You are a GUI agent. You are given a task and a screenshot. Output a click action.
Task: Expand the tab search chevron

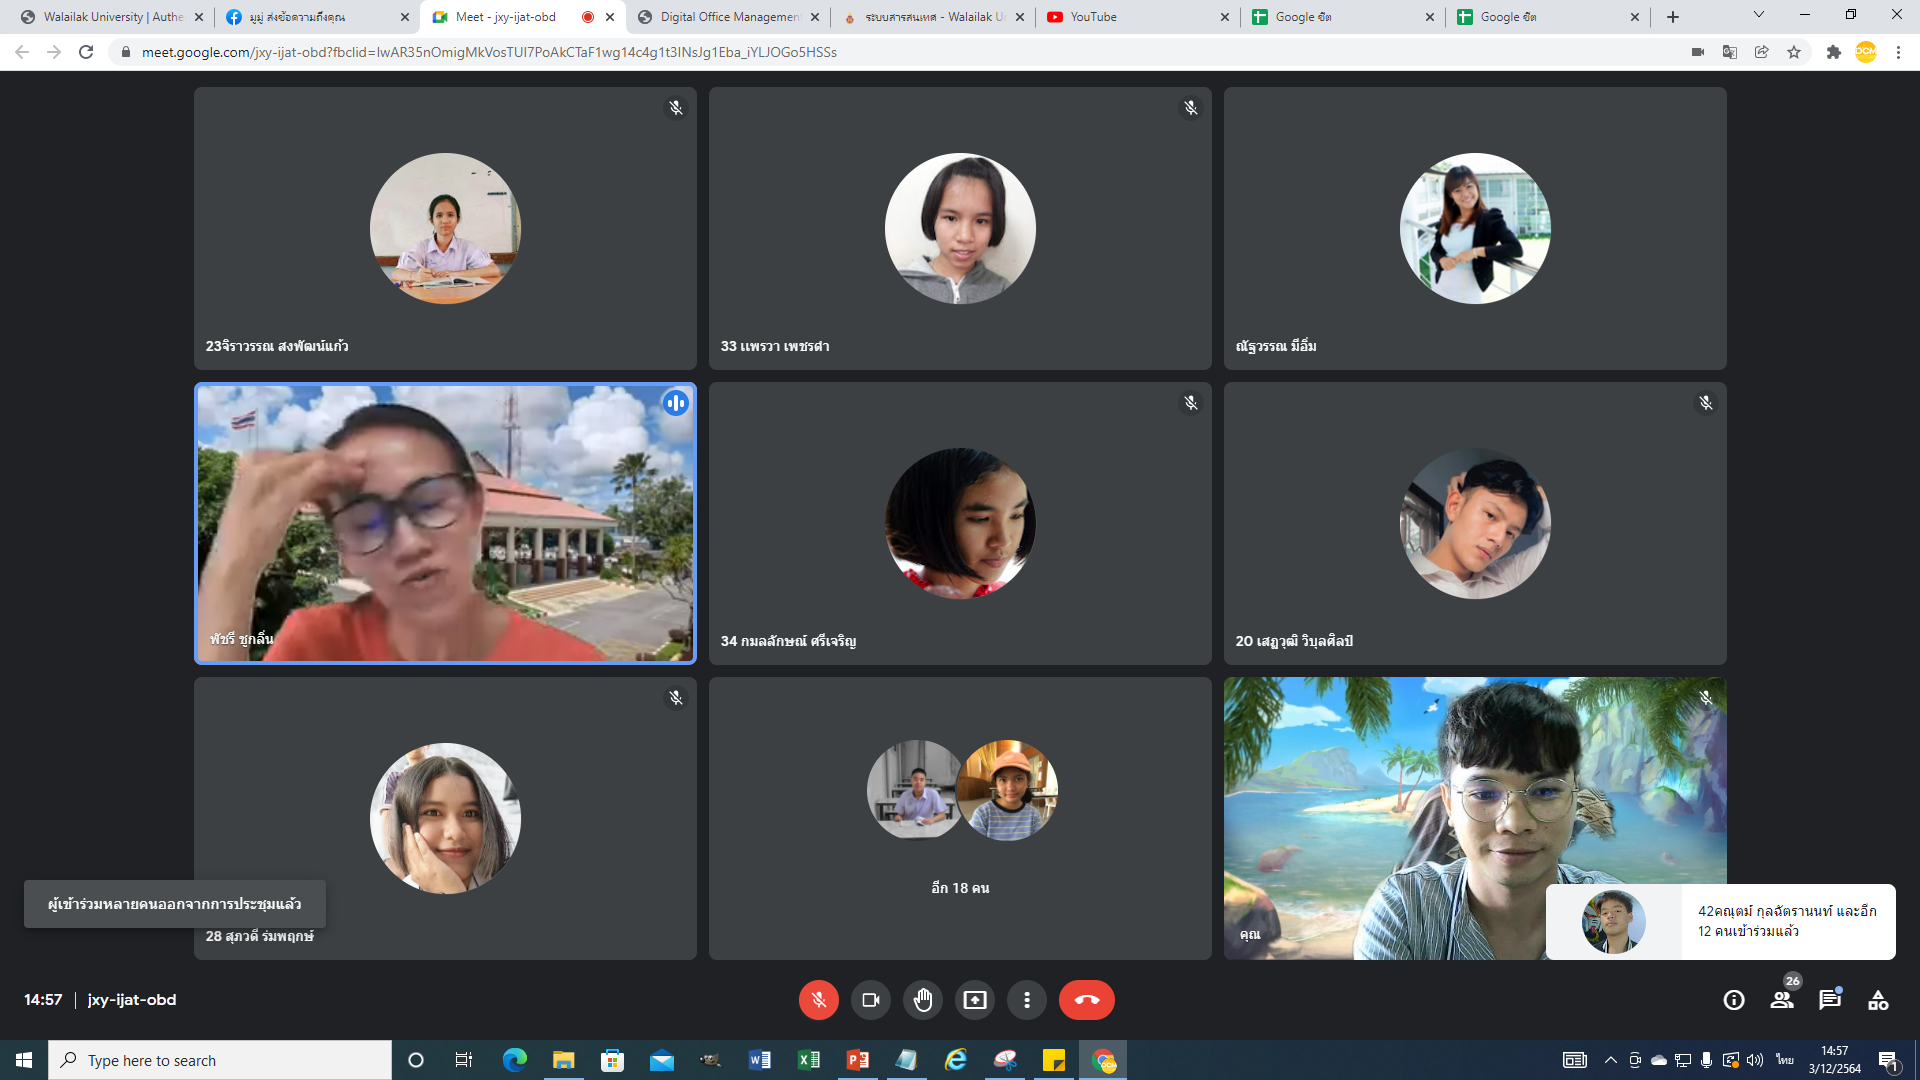pyautogui.click(x=1759, y=15)
